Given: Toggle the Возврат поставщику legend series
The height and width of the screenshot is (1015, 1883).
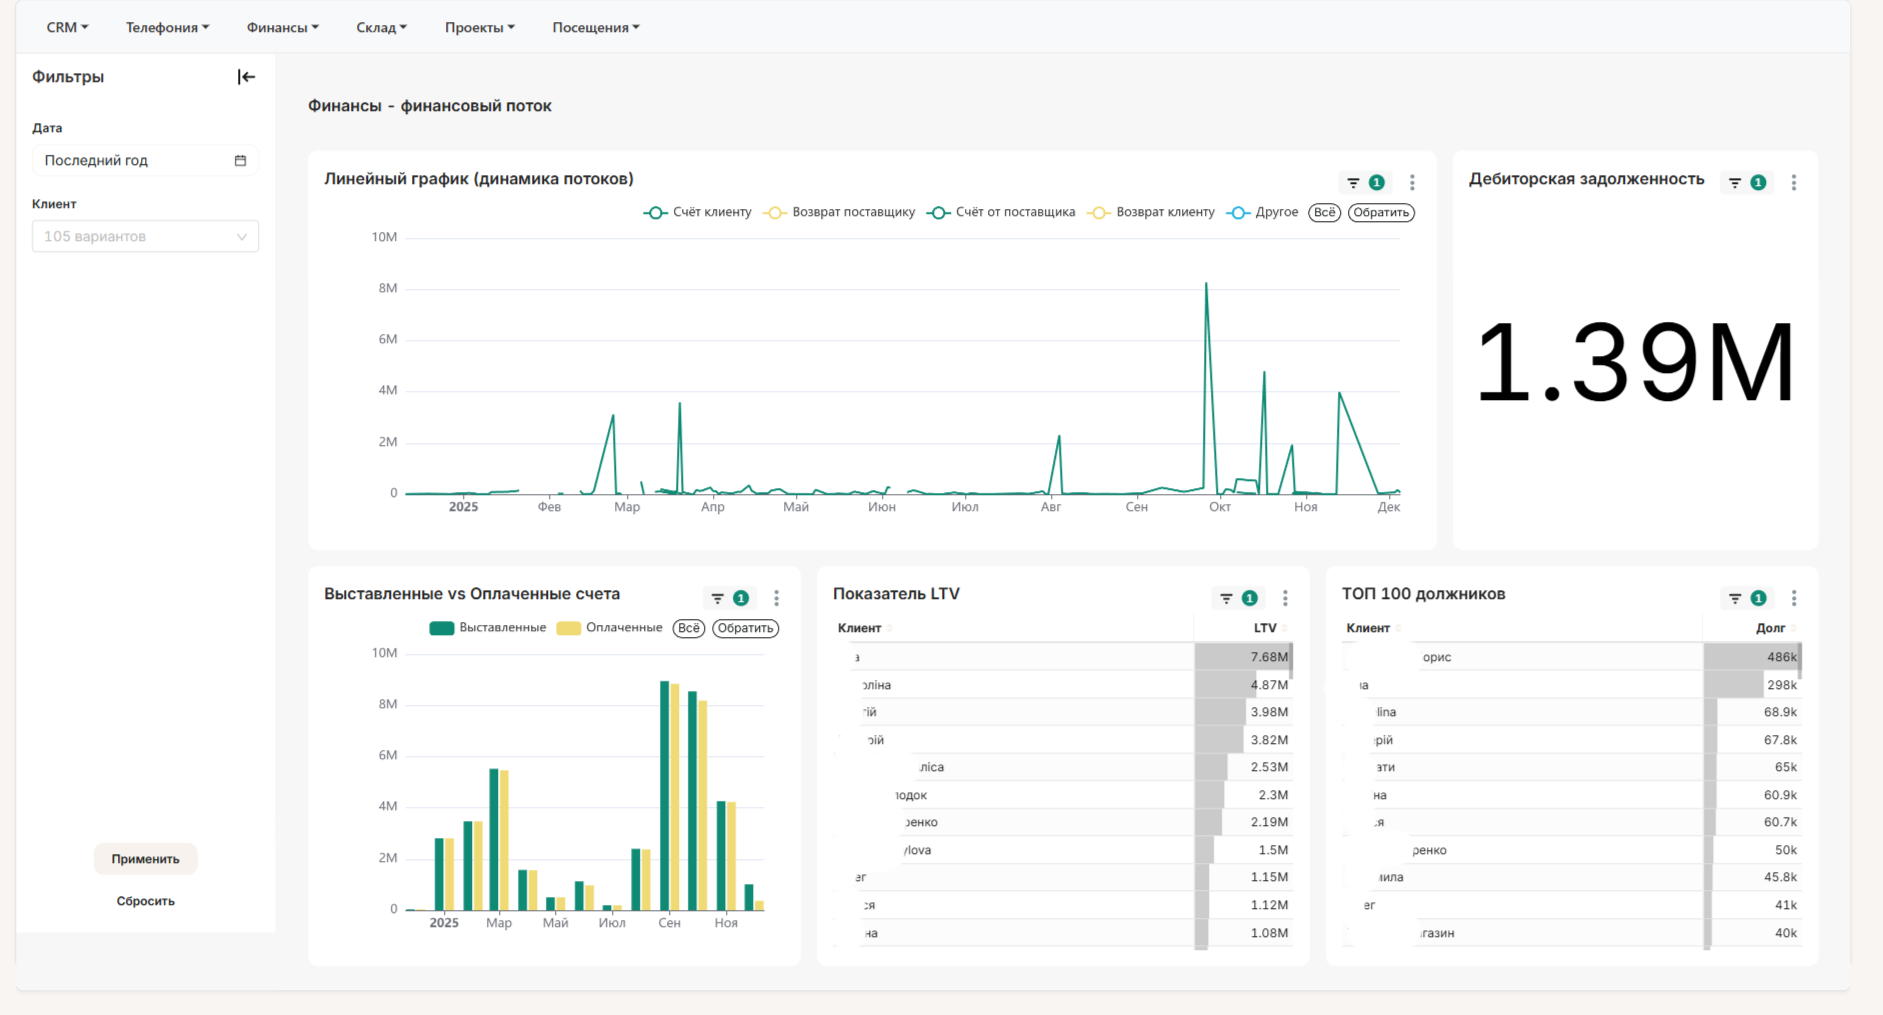Looking at the screenshot, I should (x=839, y=212).
